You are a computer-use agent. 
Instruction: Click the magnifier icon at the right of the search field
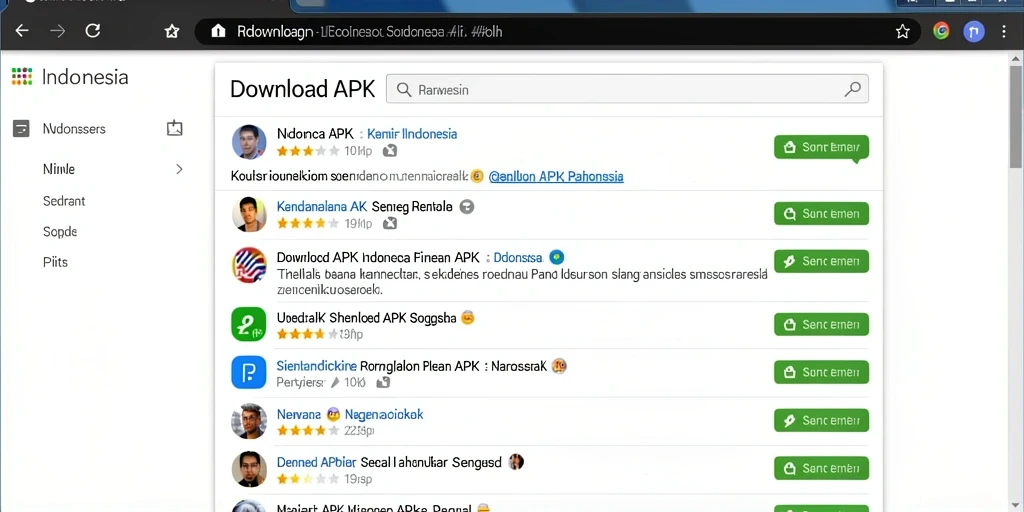[x=852, y=89]
